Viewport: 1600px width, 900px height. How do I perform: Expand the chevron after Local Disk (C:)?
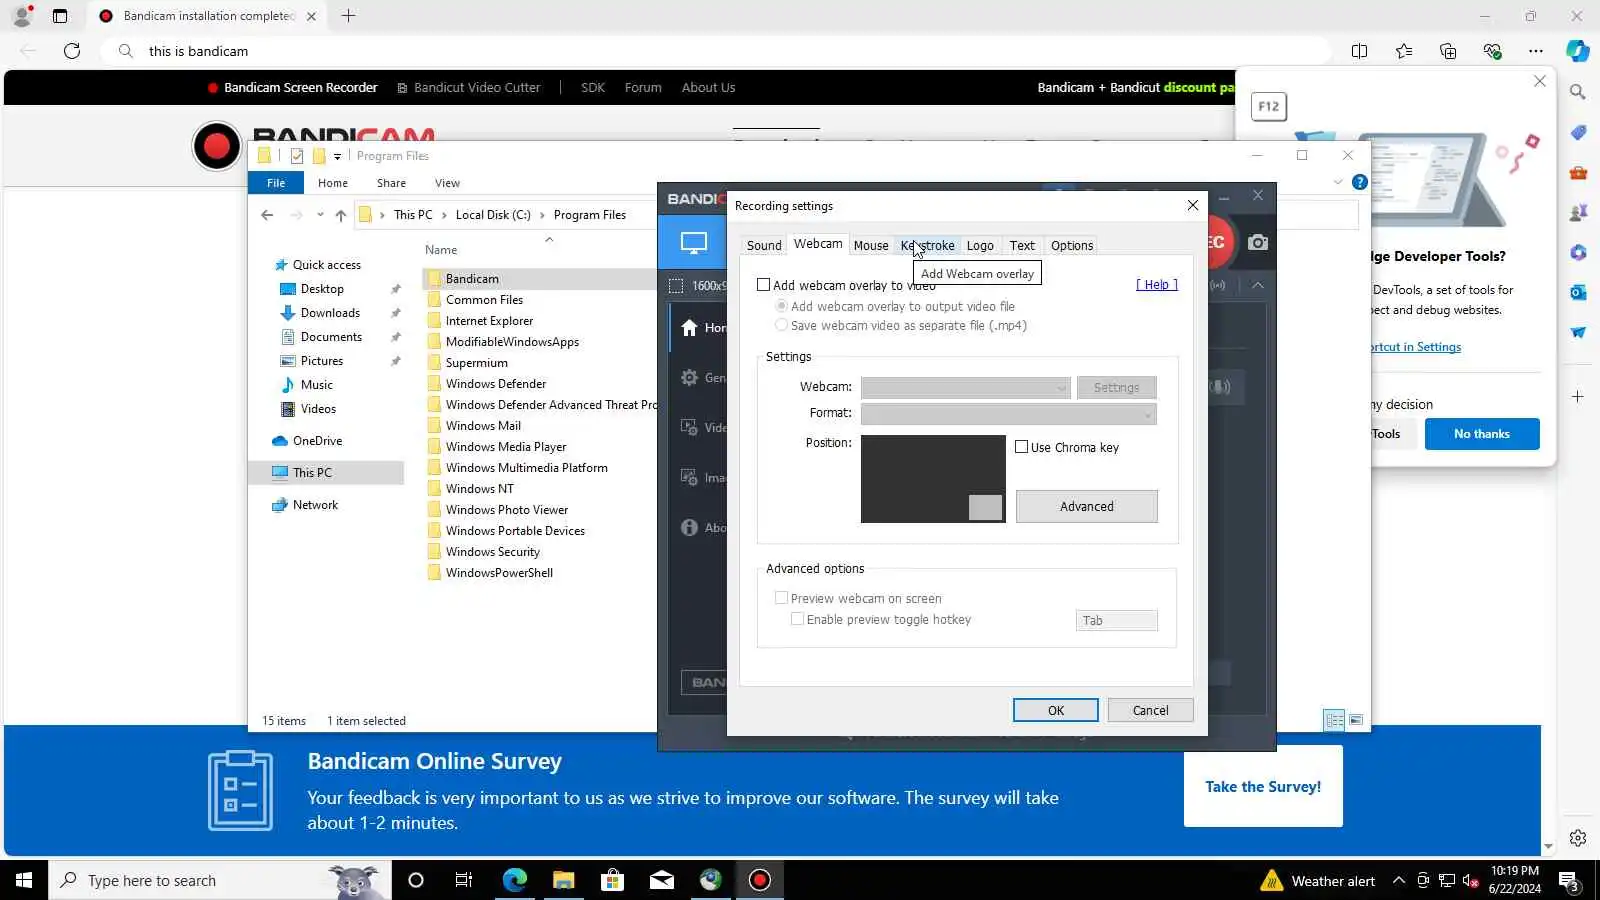click(x=542, y=215)
